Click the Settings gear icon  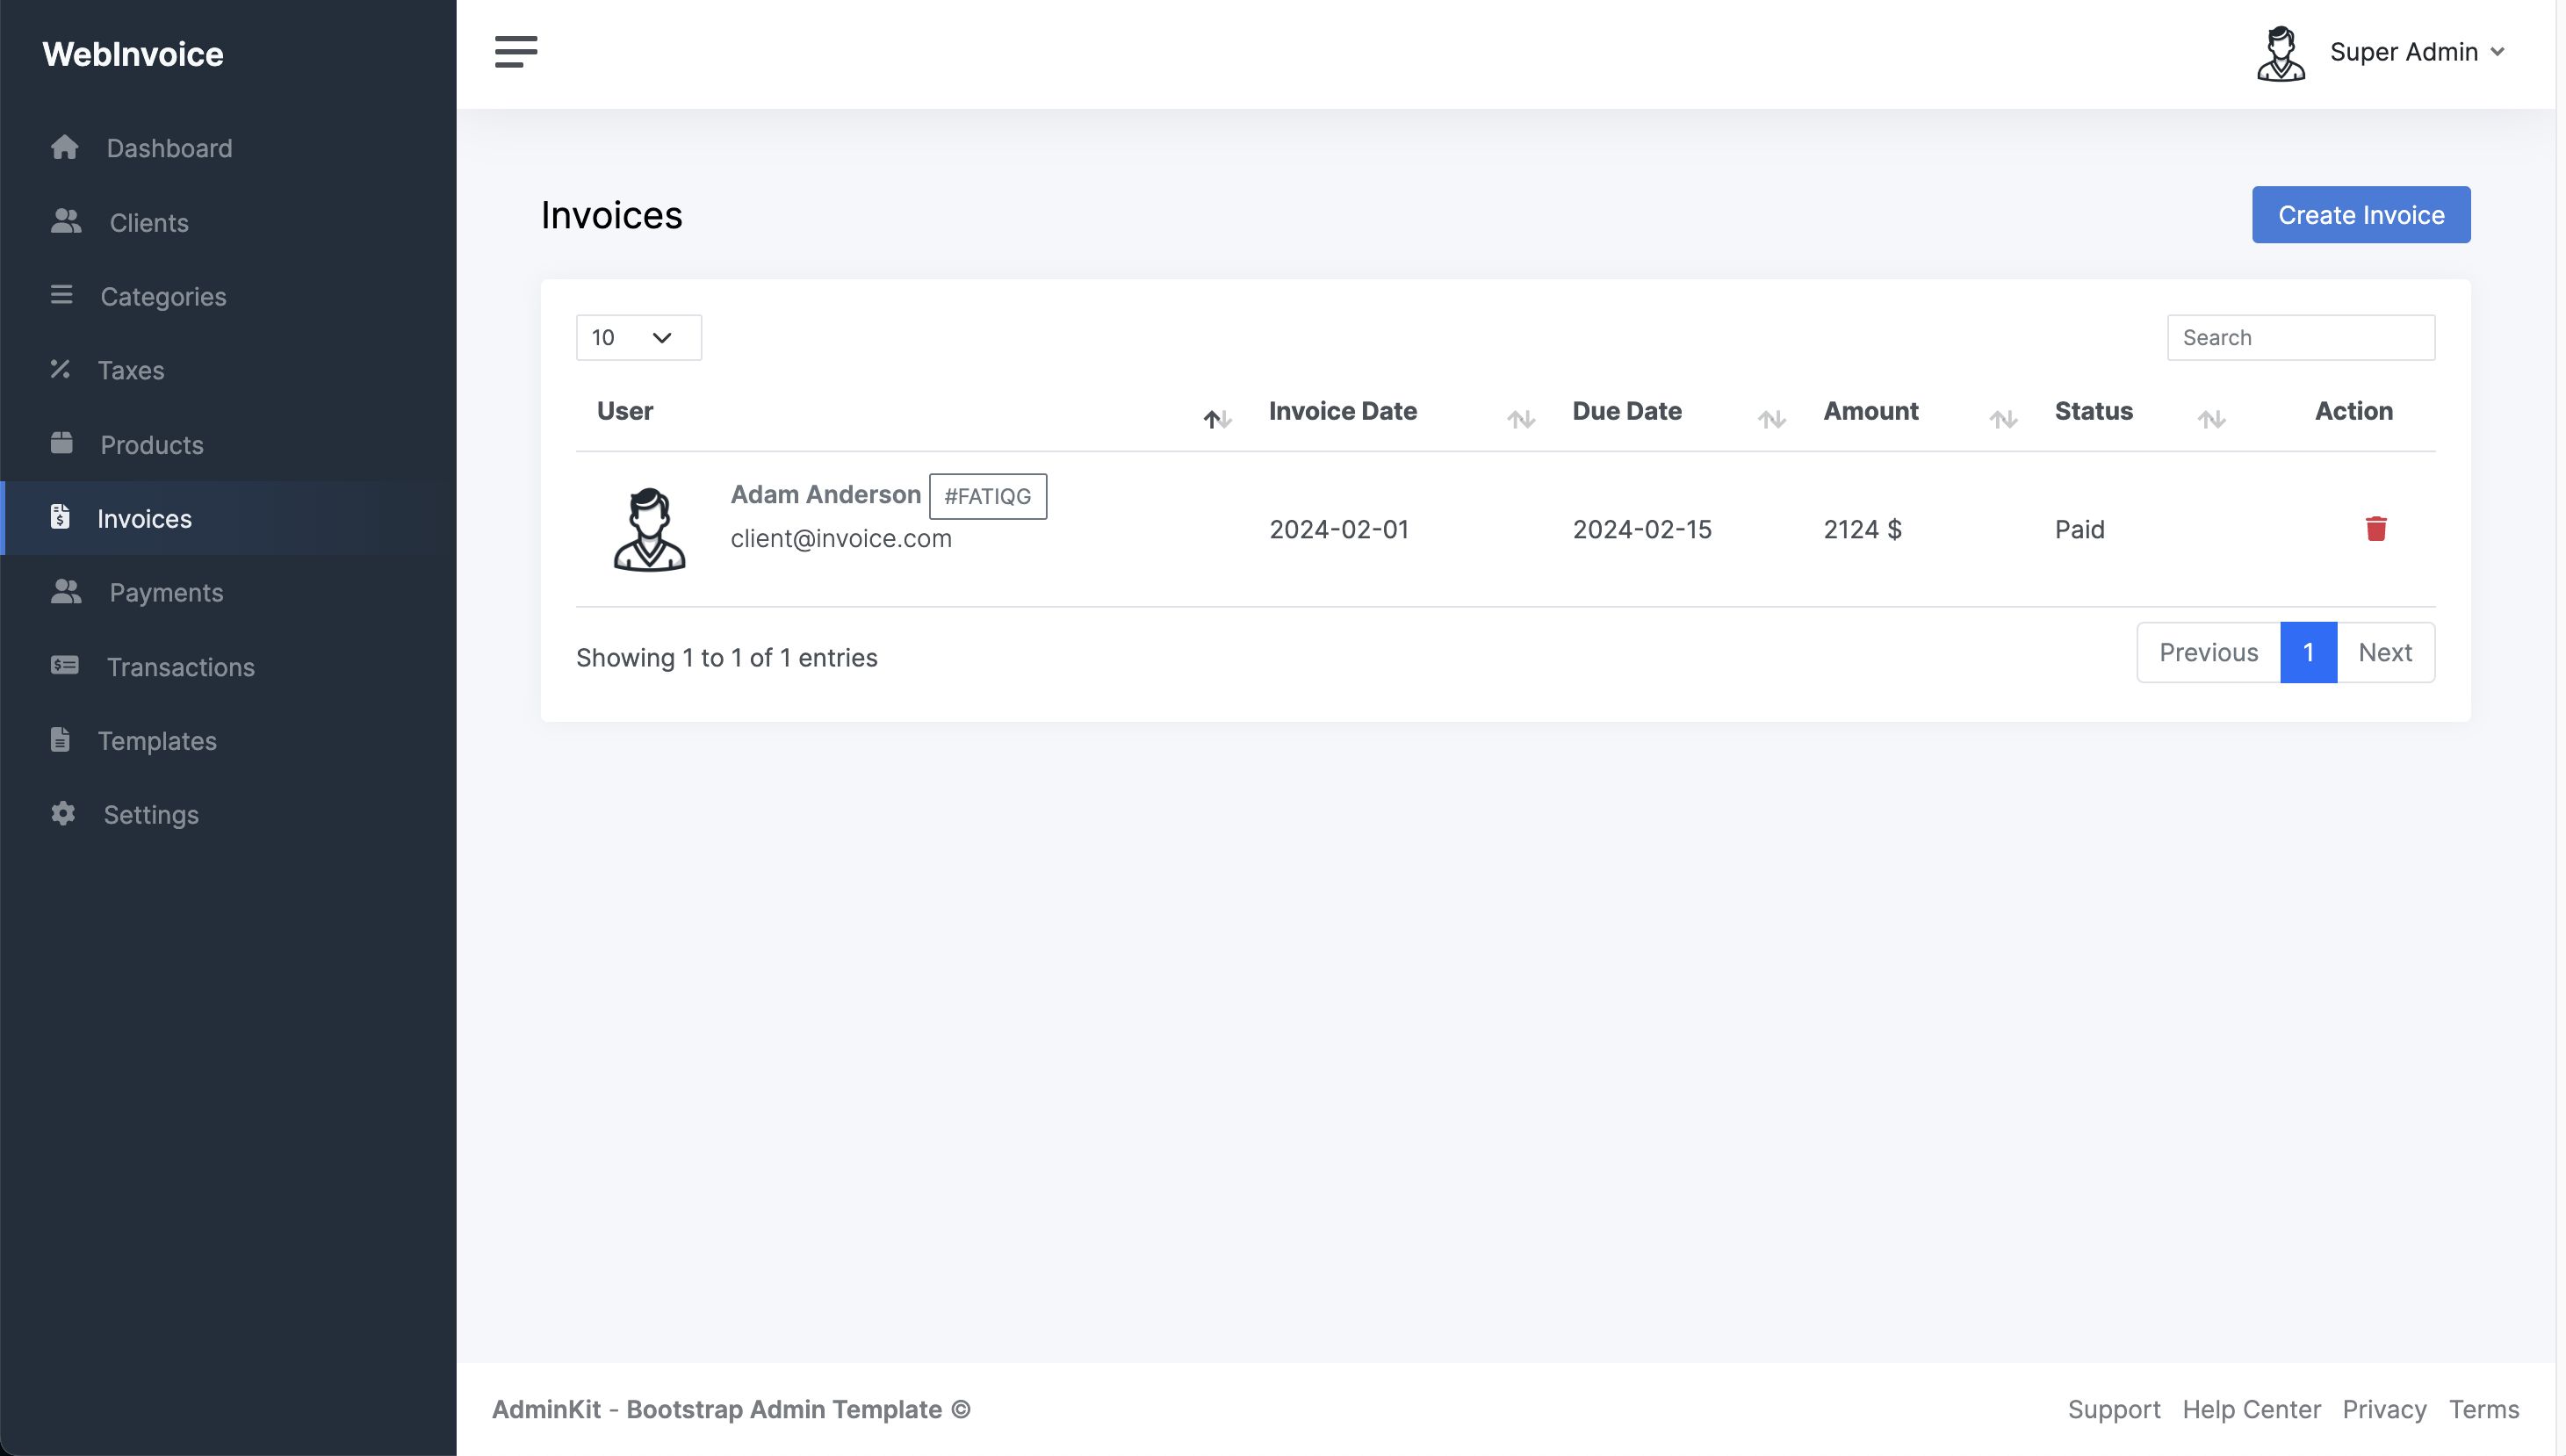pyautogui.click(x=63, y=814)
